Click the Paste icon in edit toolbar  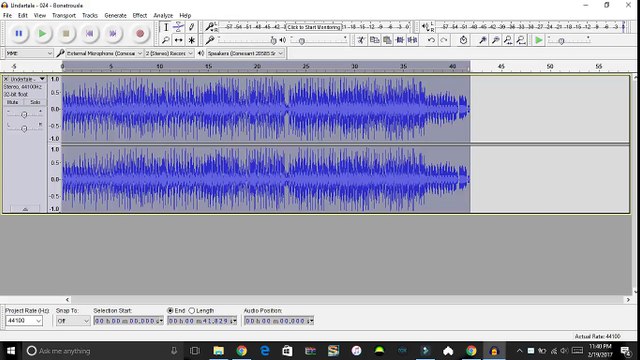tap(387, 40)
